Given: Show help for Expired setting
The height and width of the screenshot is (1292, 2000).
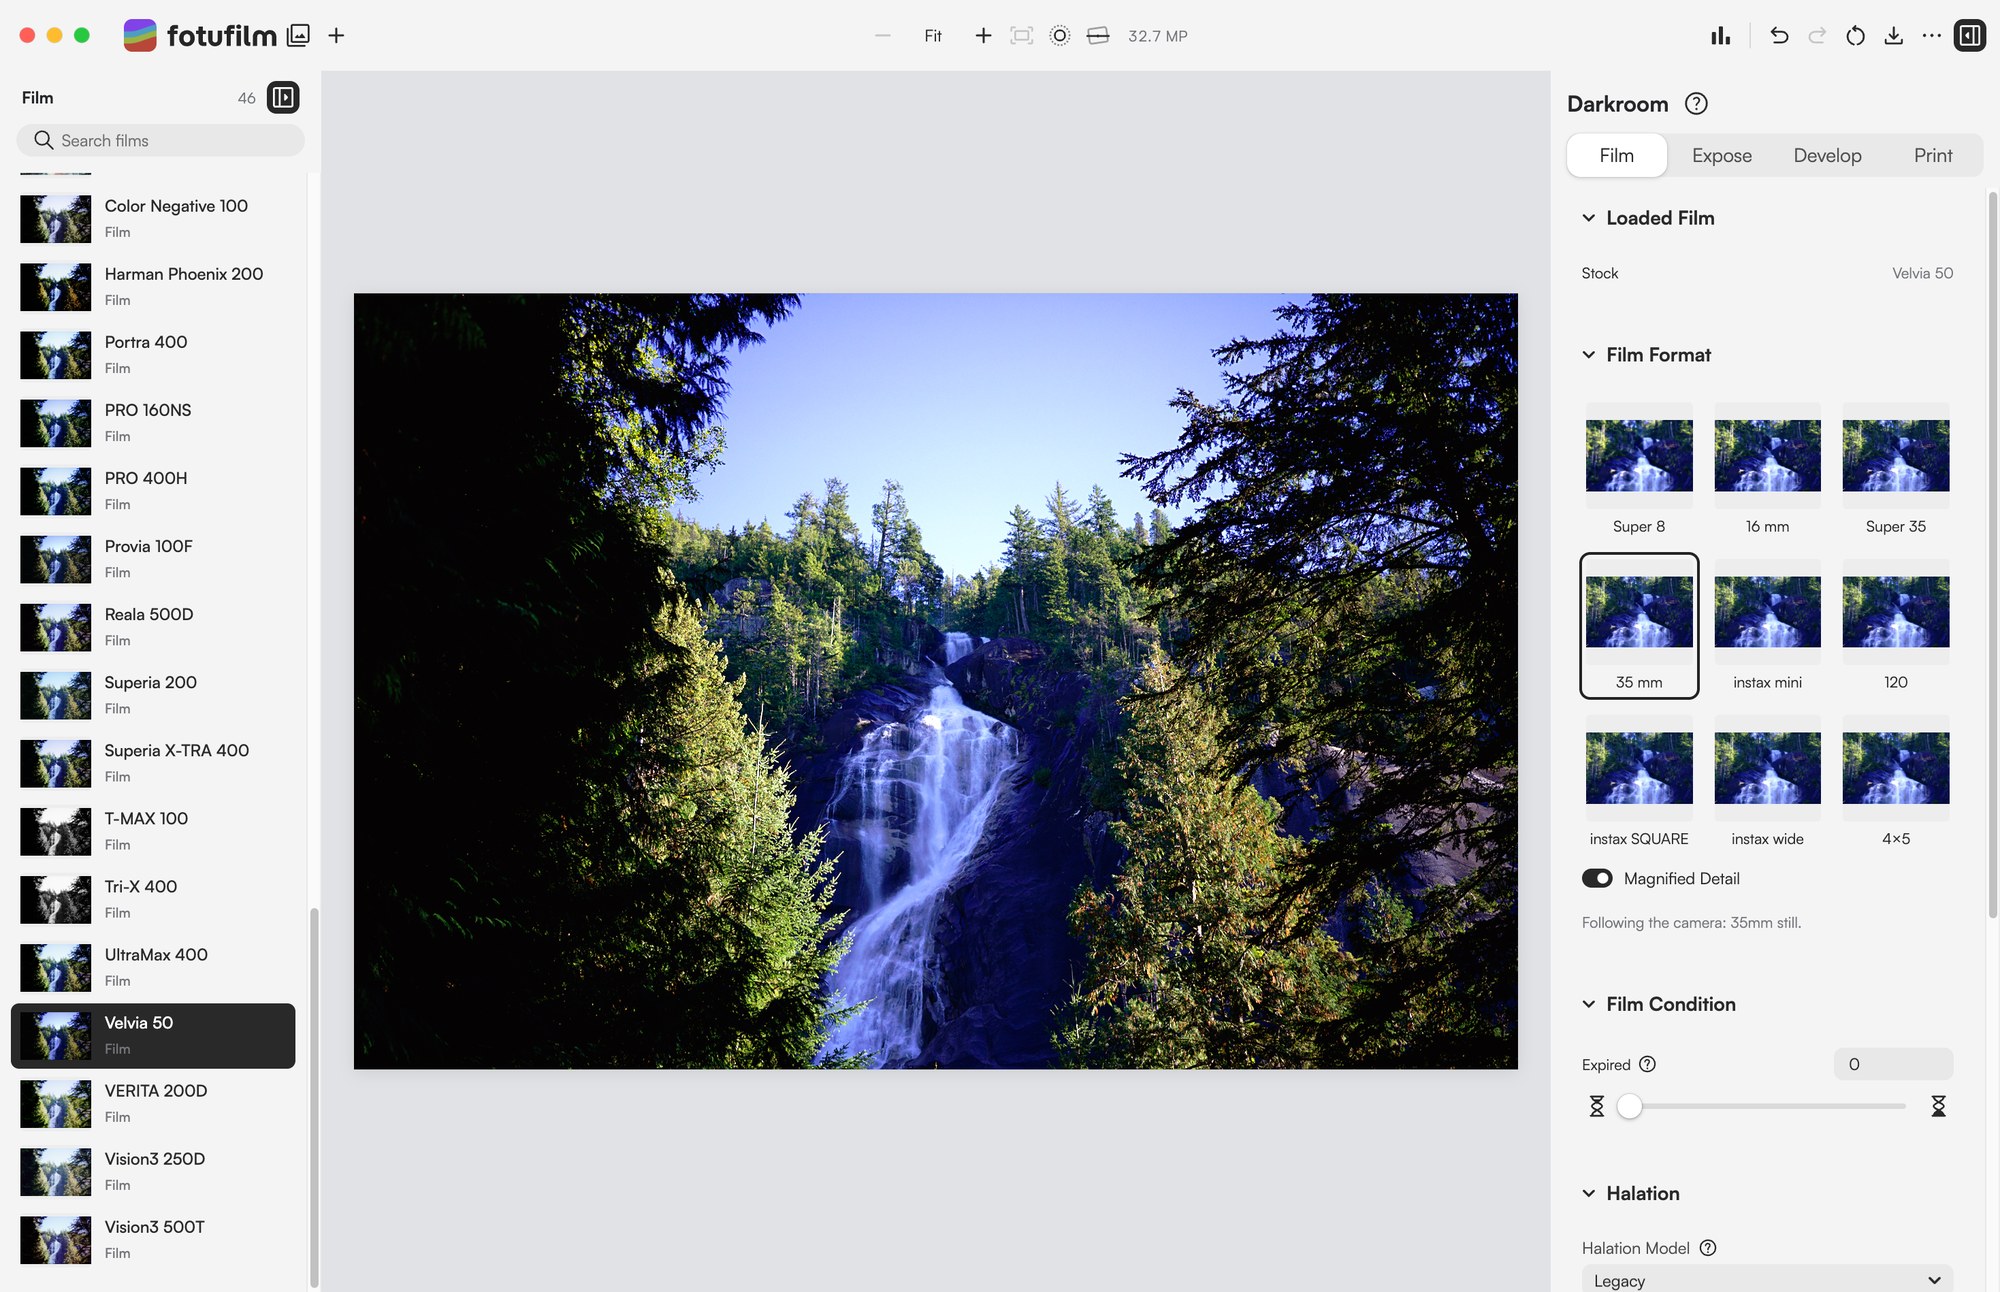Looking at the screenshot, I should tap(1647, 1064).
